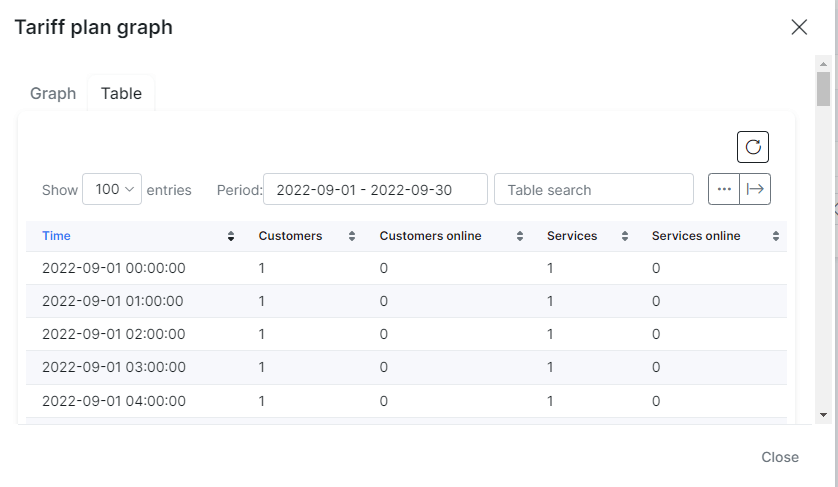
Task: Click the refresh table icon
Action: (x=752, y=146)
